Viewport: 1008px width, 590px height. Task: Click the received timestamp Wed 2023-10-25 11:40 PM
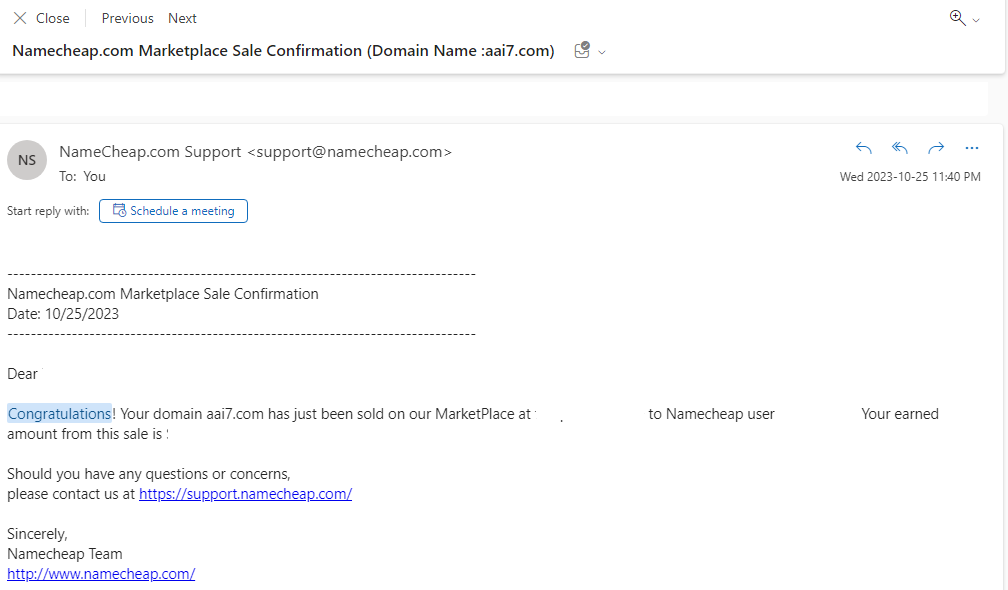coord(910,177)
